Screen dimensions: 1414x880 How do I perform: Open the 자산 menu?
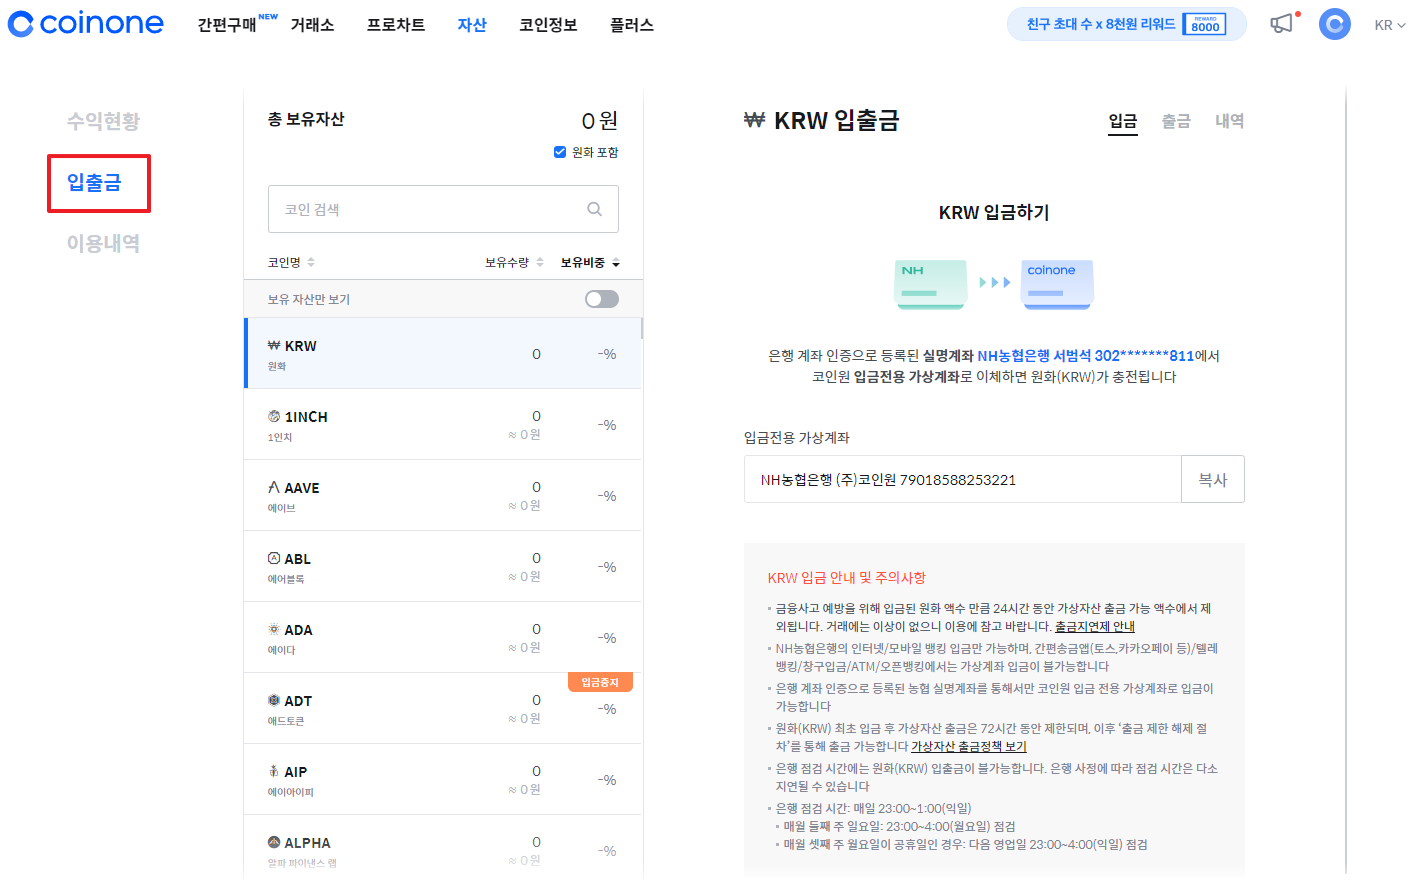pyautogui.click(x=472, y=25)
